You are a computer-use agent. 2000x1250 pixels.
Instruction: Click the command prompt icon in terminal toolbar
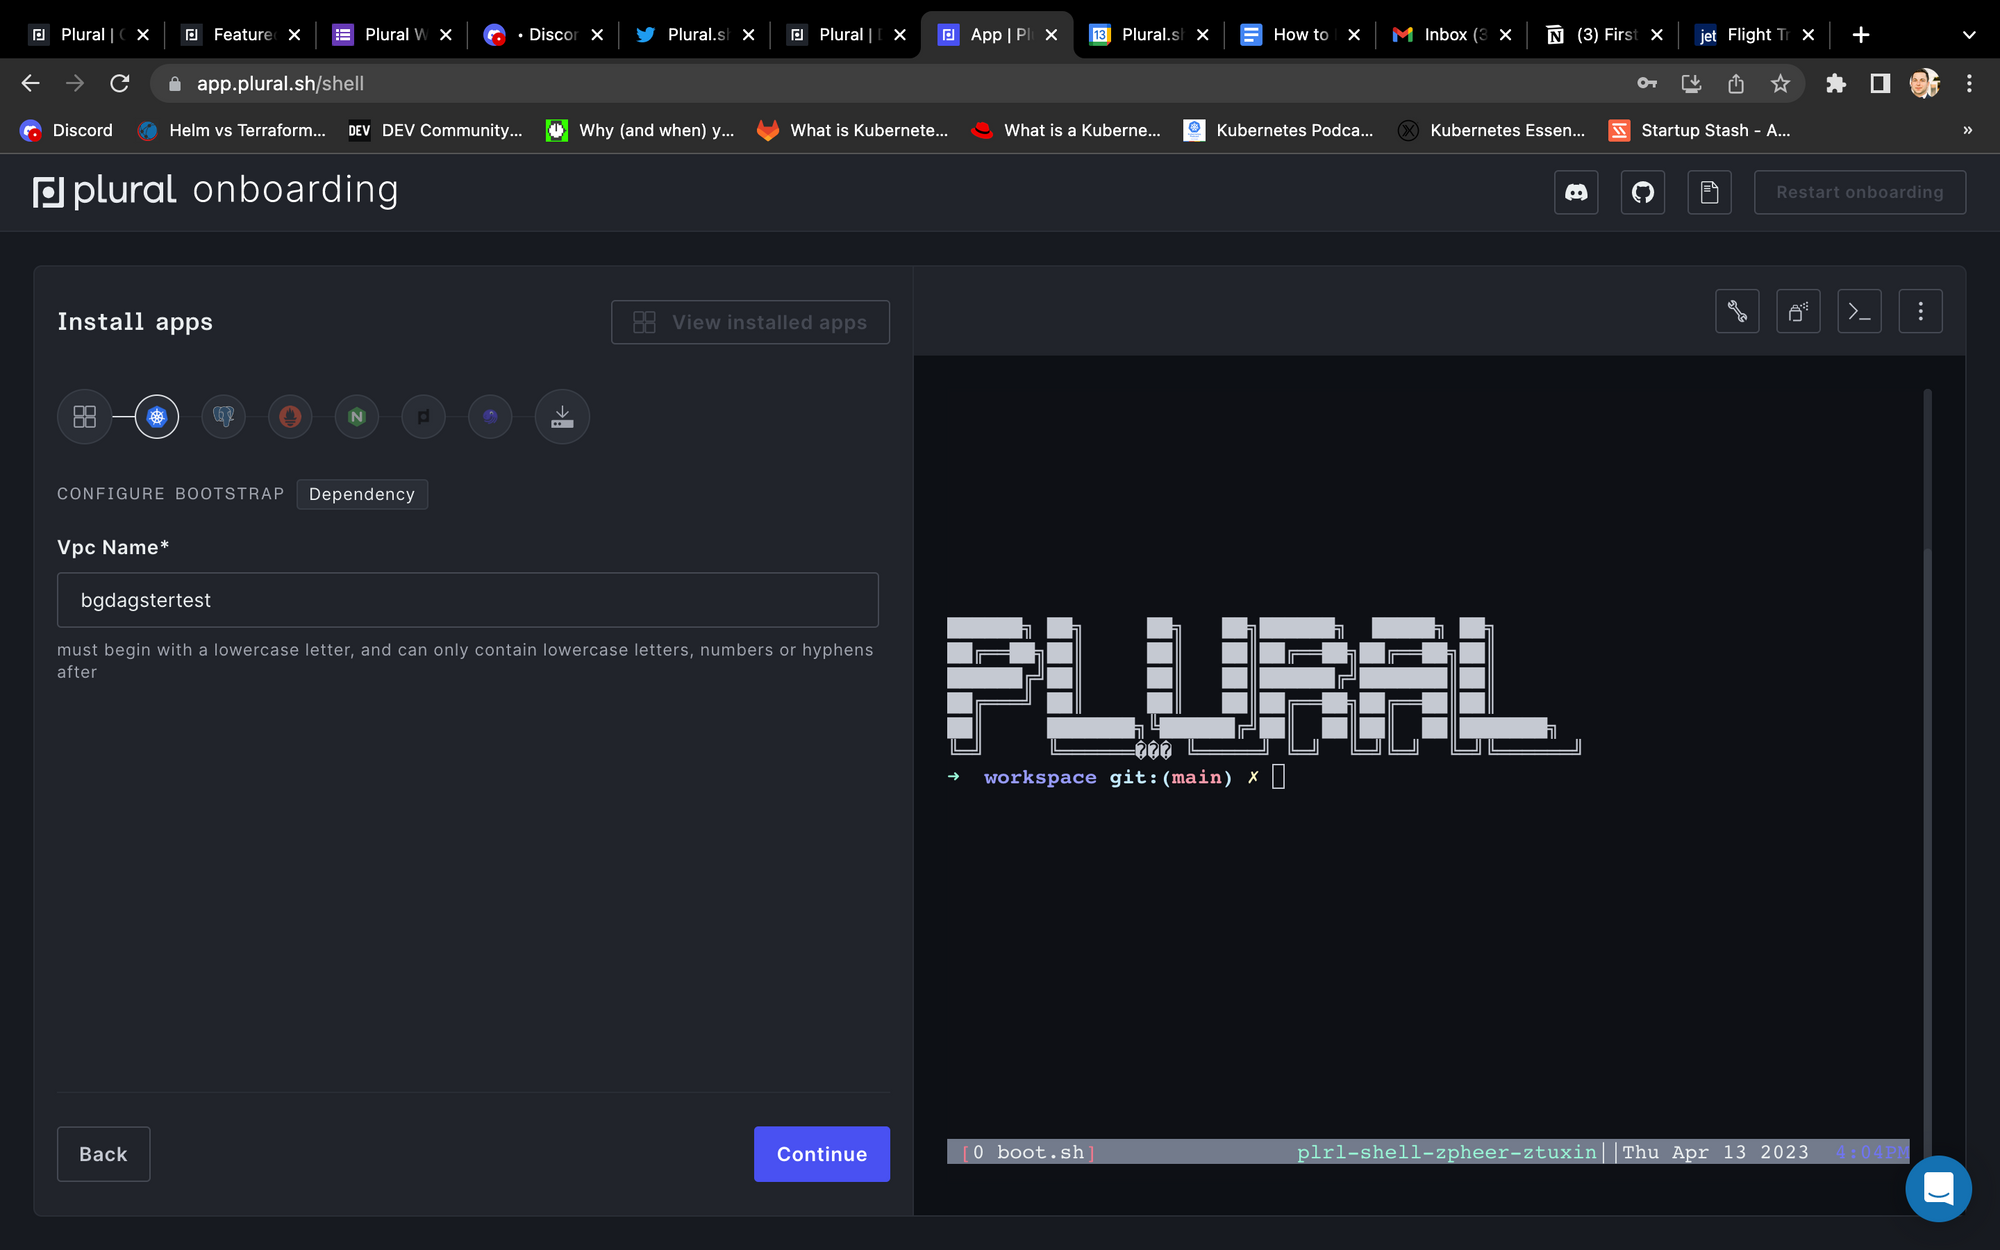[1860, 311]
